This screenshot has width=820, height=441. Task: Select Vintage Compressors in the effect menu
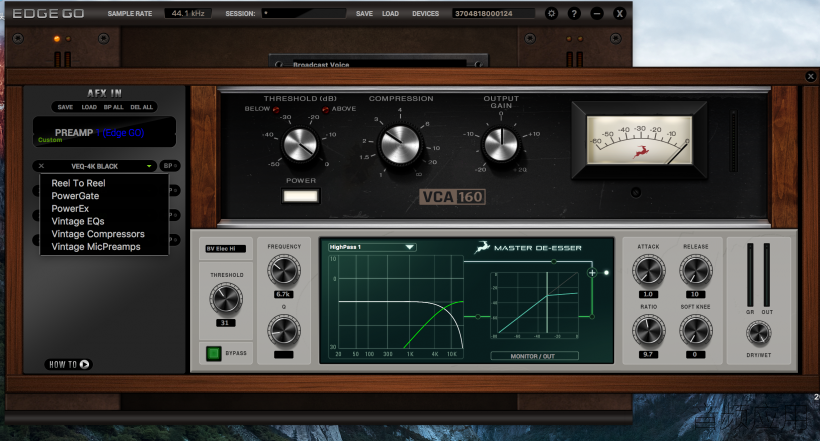click(x=98, y=234)
